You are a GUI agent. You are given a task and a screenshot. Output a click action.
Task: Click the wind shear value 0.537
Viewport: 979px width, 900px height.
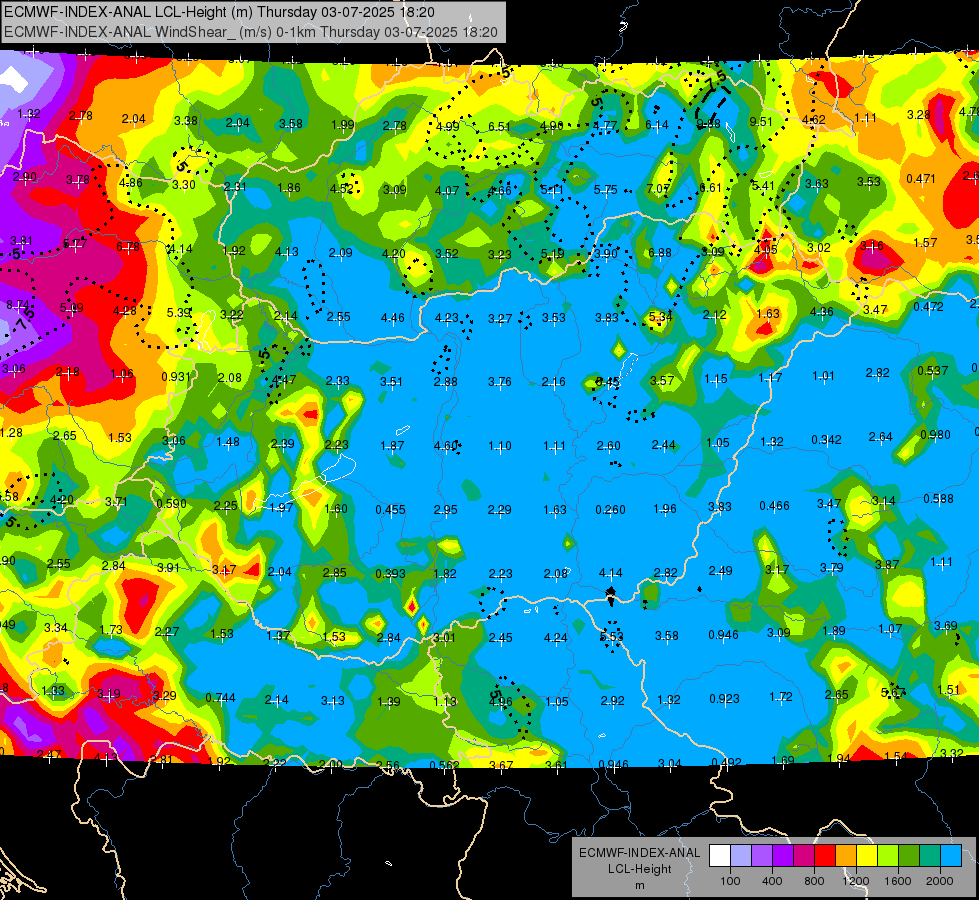[933, 370]
